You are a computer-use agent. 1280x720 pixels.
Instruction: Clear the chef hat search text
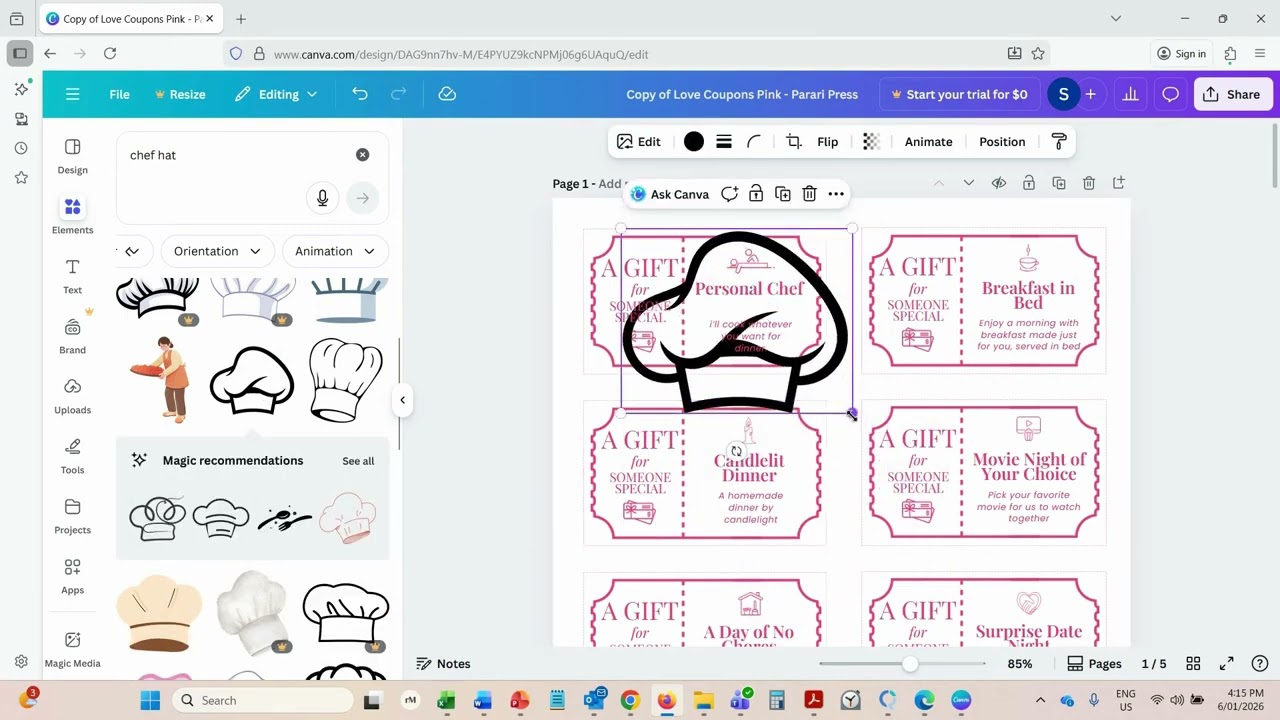[x=362, y=155]
